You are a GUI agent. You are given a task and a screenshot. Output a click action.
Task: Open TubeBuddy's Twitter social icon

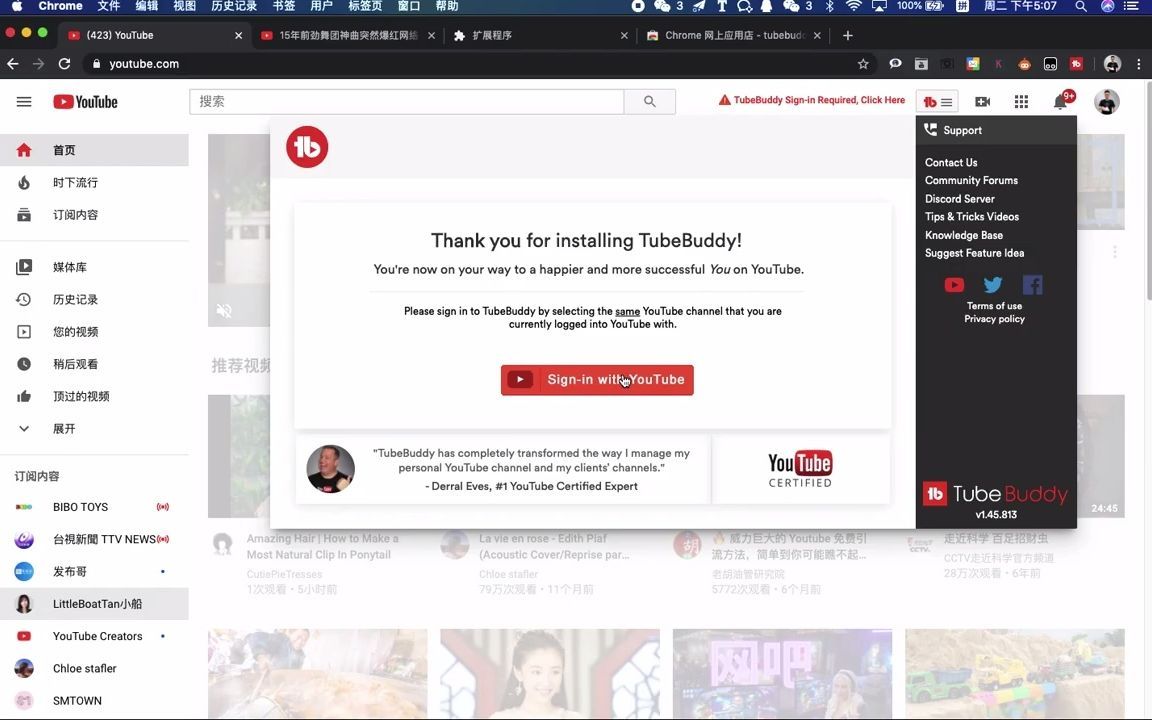coord(993,284)
